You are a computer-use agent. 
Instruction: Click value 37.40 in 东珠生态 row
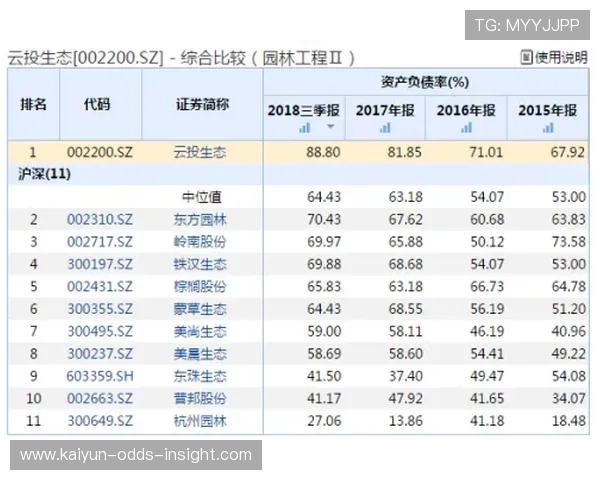(406, 376)
